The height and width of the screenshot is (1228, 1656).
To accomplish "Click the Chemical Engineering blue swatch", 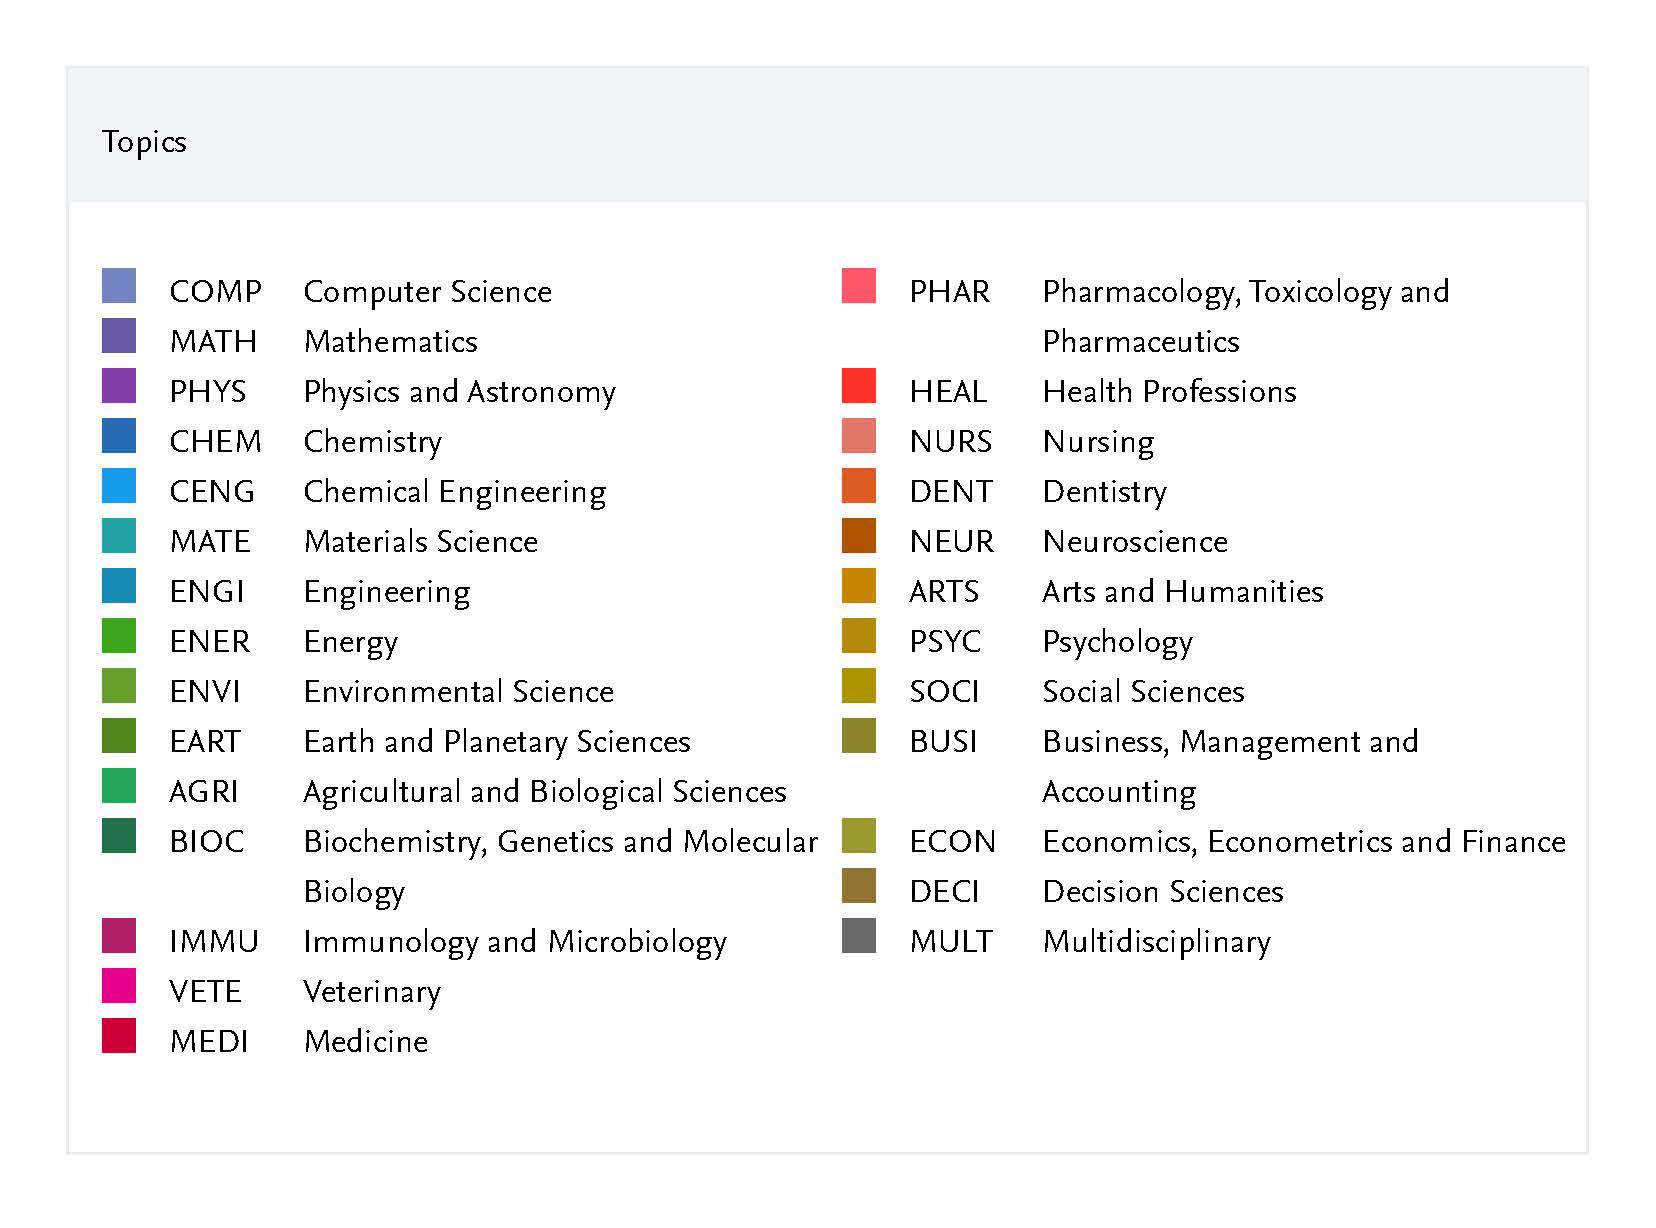I will pyautogui.click(x=119, y=486).
